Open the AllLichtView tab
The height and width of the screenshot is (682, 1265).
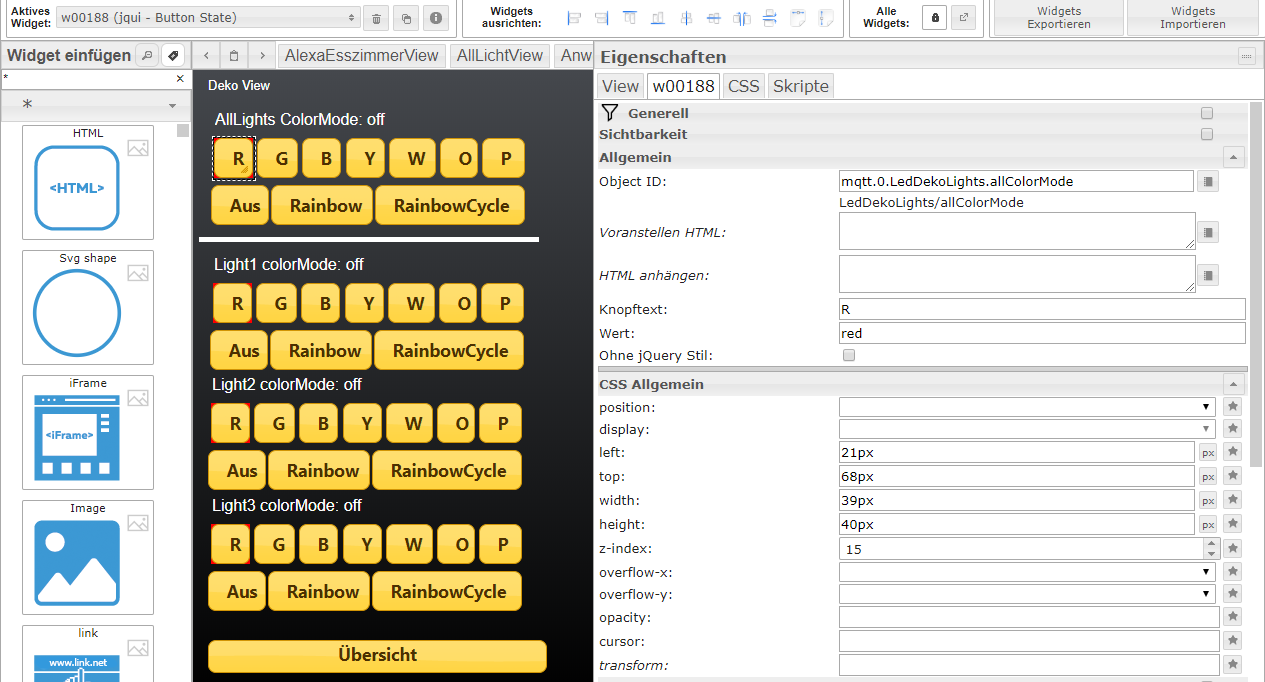click(x=499, y=56)
